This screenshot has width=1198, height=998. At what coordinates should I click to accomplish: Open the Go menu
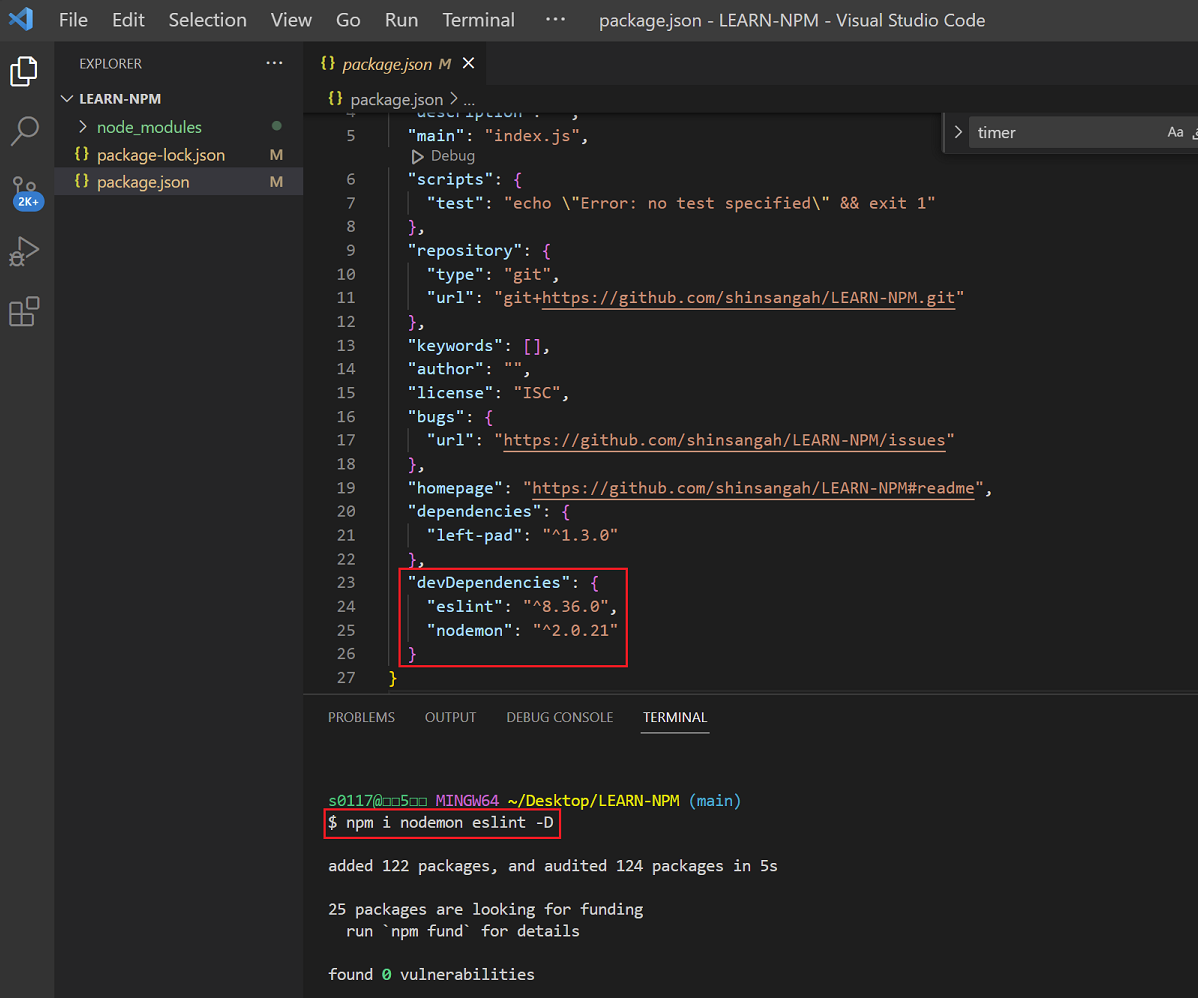(348, 20)
